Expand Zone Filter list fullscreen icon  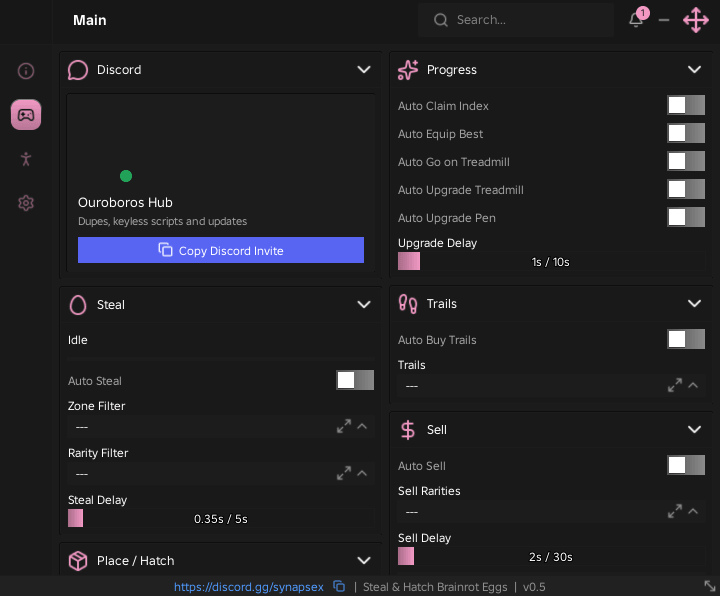343,427
